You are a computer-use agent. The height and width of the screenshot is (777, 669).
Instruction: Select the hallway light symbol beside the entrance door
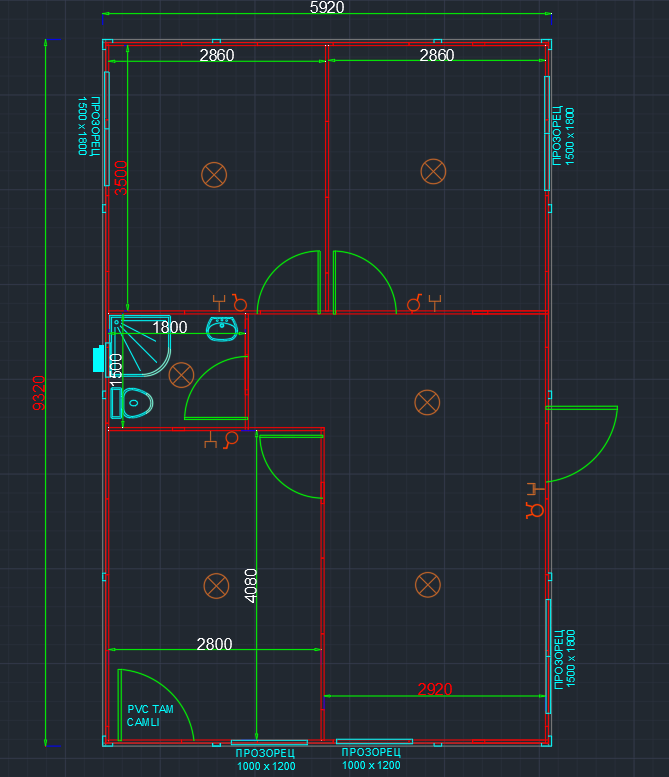[427, 402]
